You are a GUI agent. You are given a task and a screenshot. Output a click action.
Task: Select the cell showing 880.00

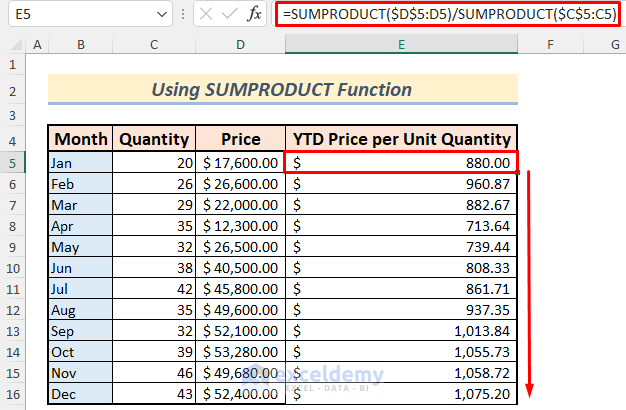click(401, 162)
